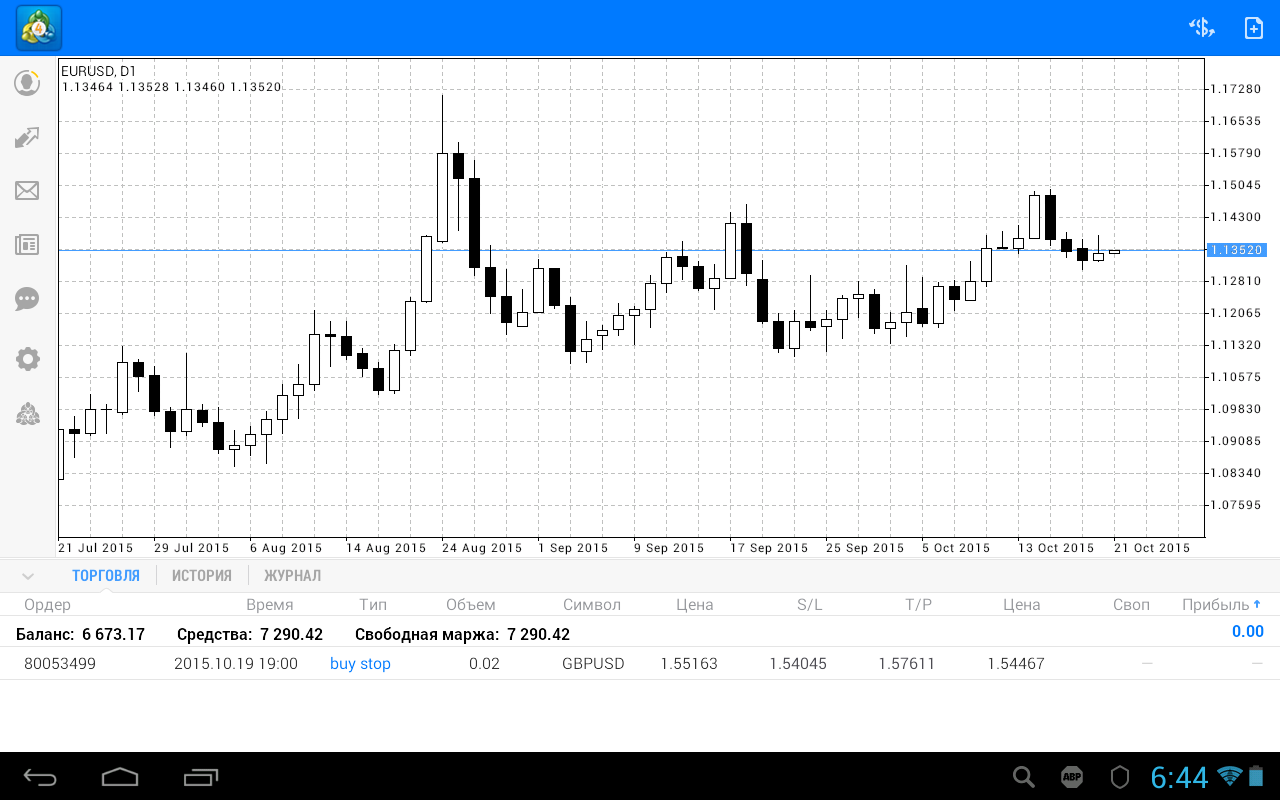Open the Chat speech bubble icon
The width and height of the screenshot is (1280, 800).
point(27,299)
